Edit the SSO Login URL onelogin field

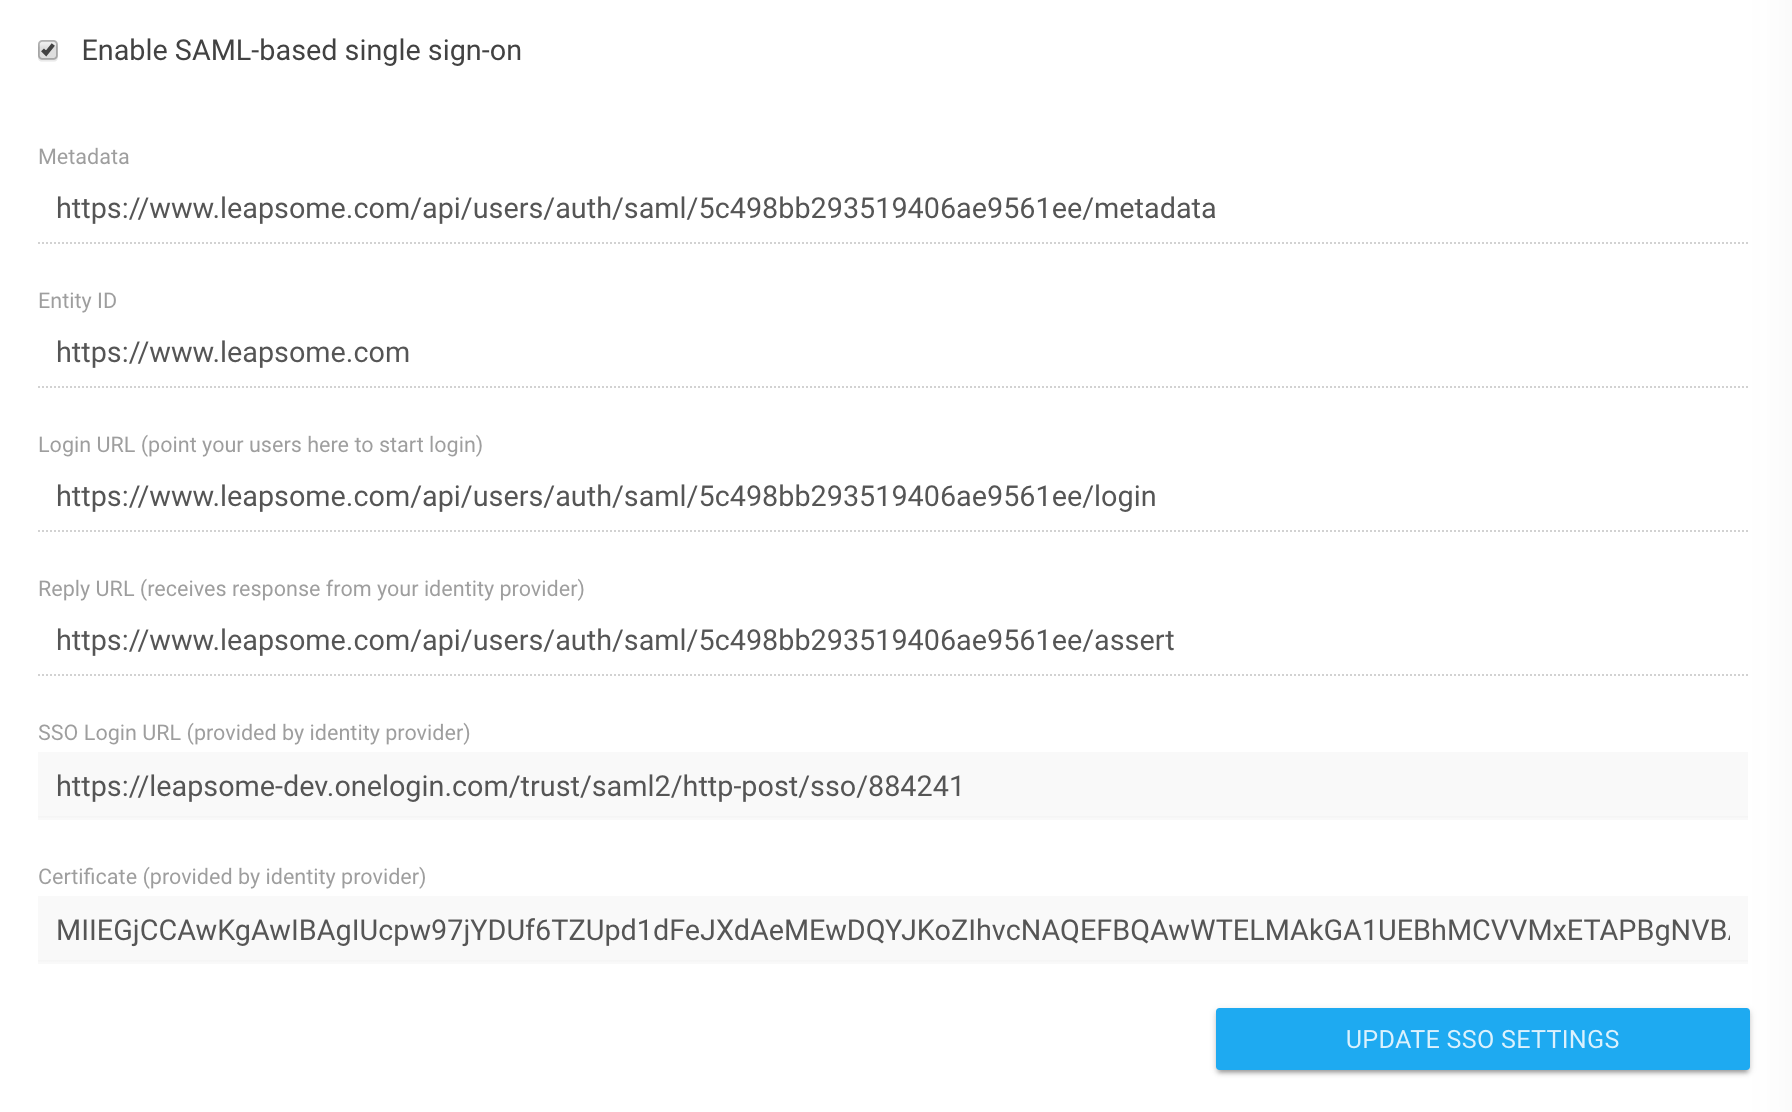click(893, 786)
